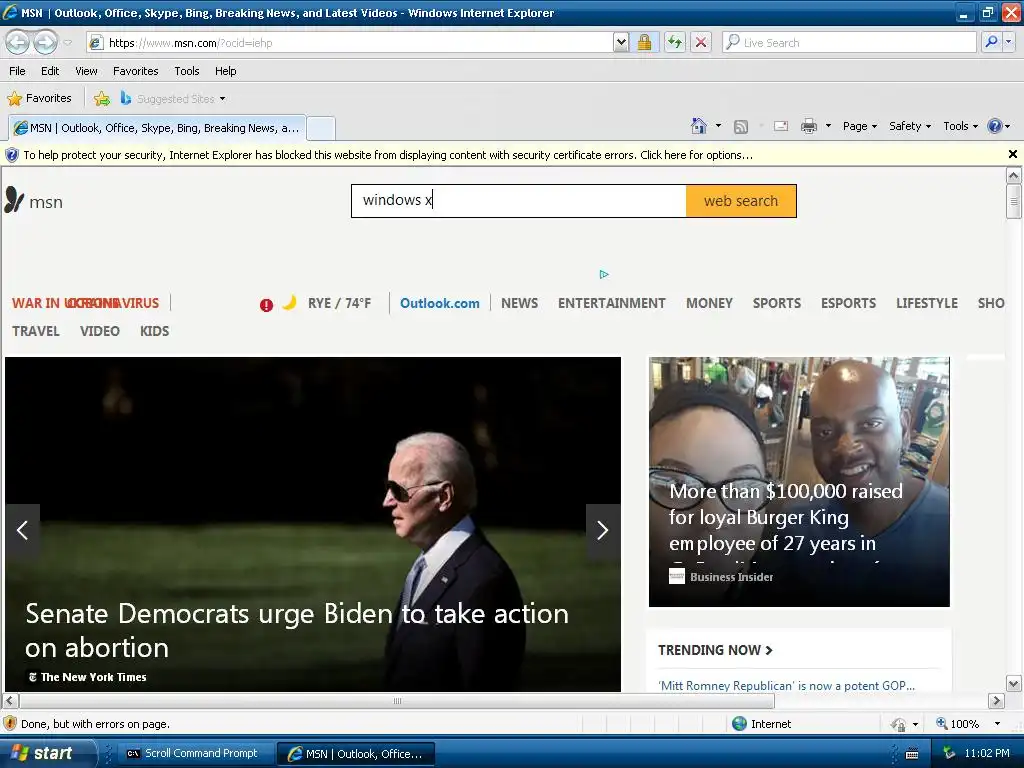
Task: Click the Favorites star button
Action: [x=39, y=99]
